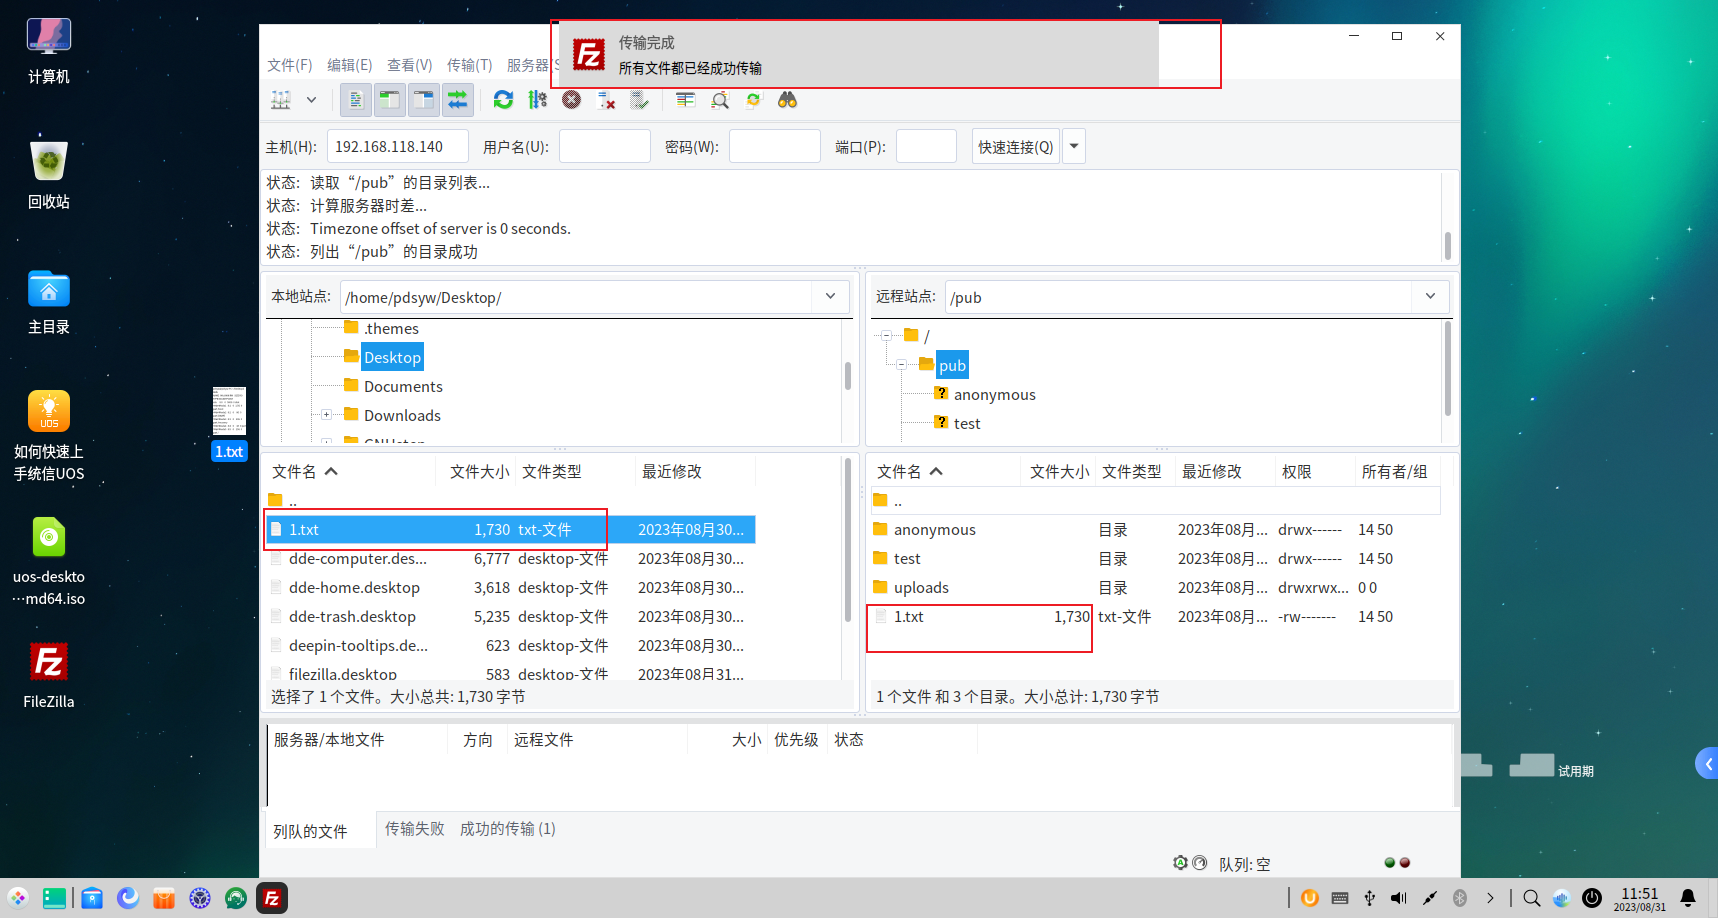Screen dimensions: 1718x918
Task: Cancel the current operation
Action: [571, 99]
